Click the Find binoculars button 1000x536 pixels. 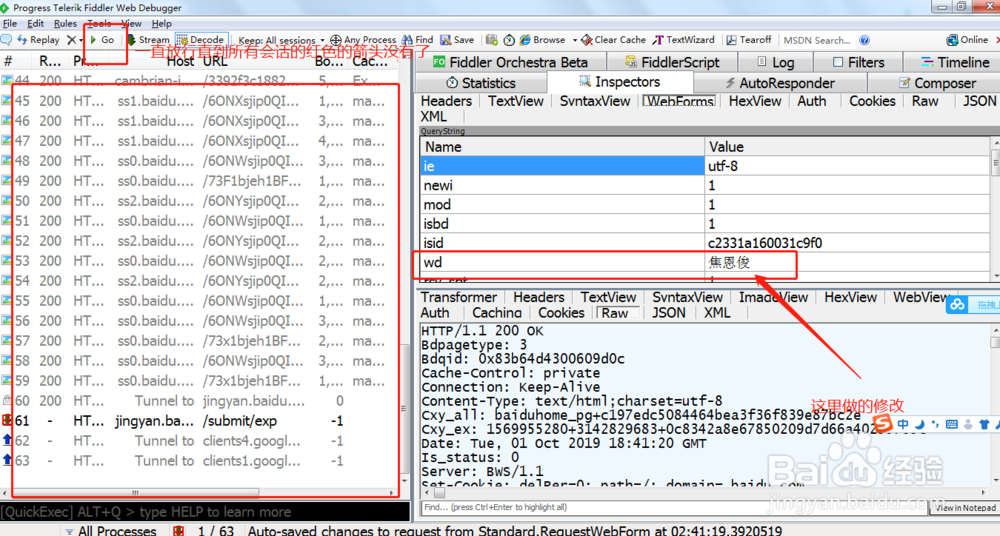417,40
